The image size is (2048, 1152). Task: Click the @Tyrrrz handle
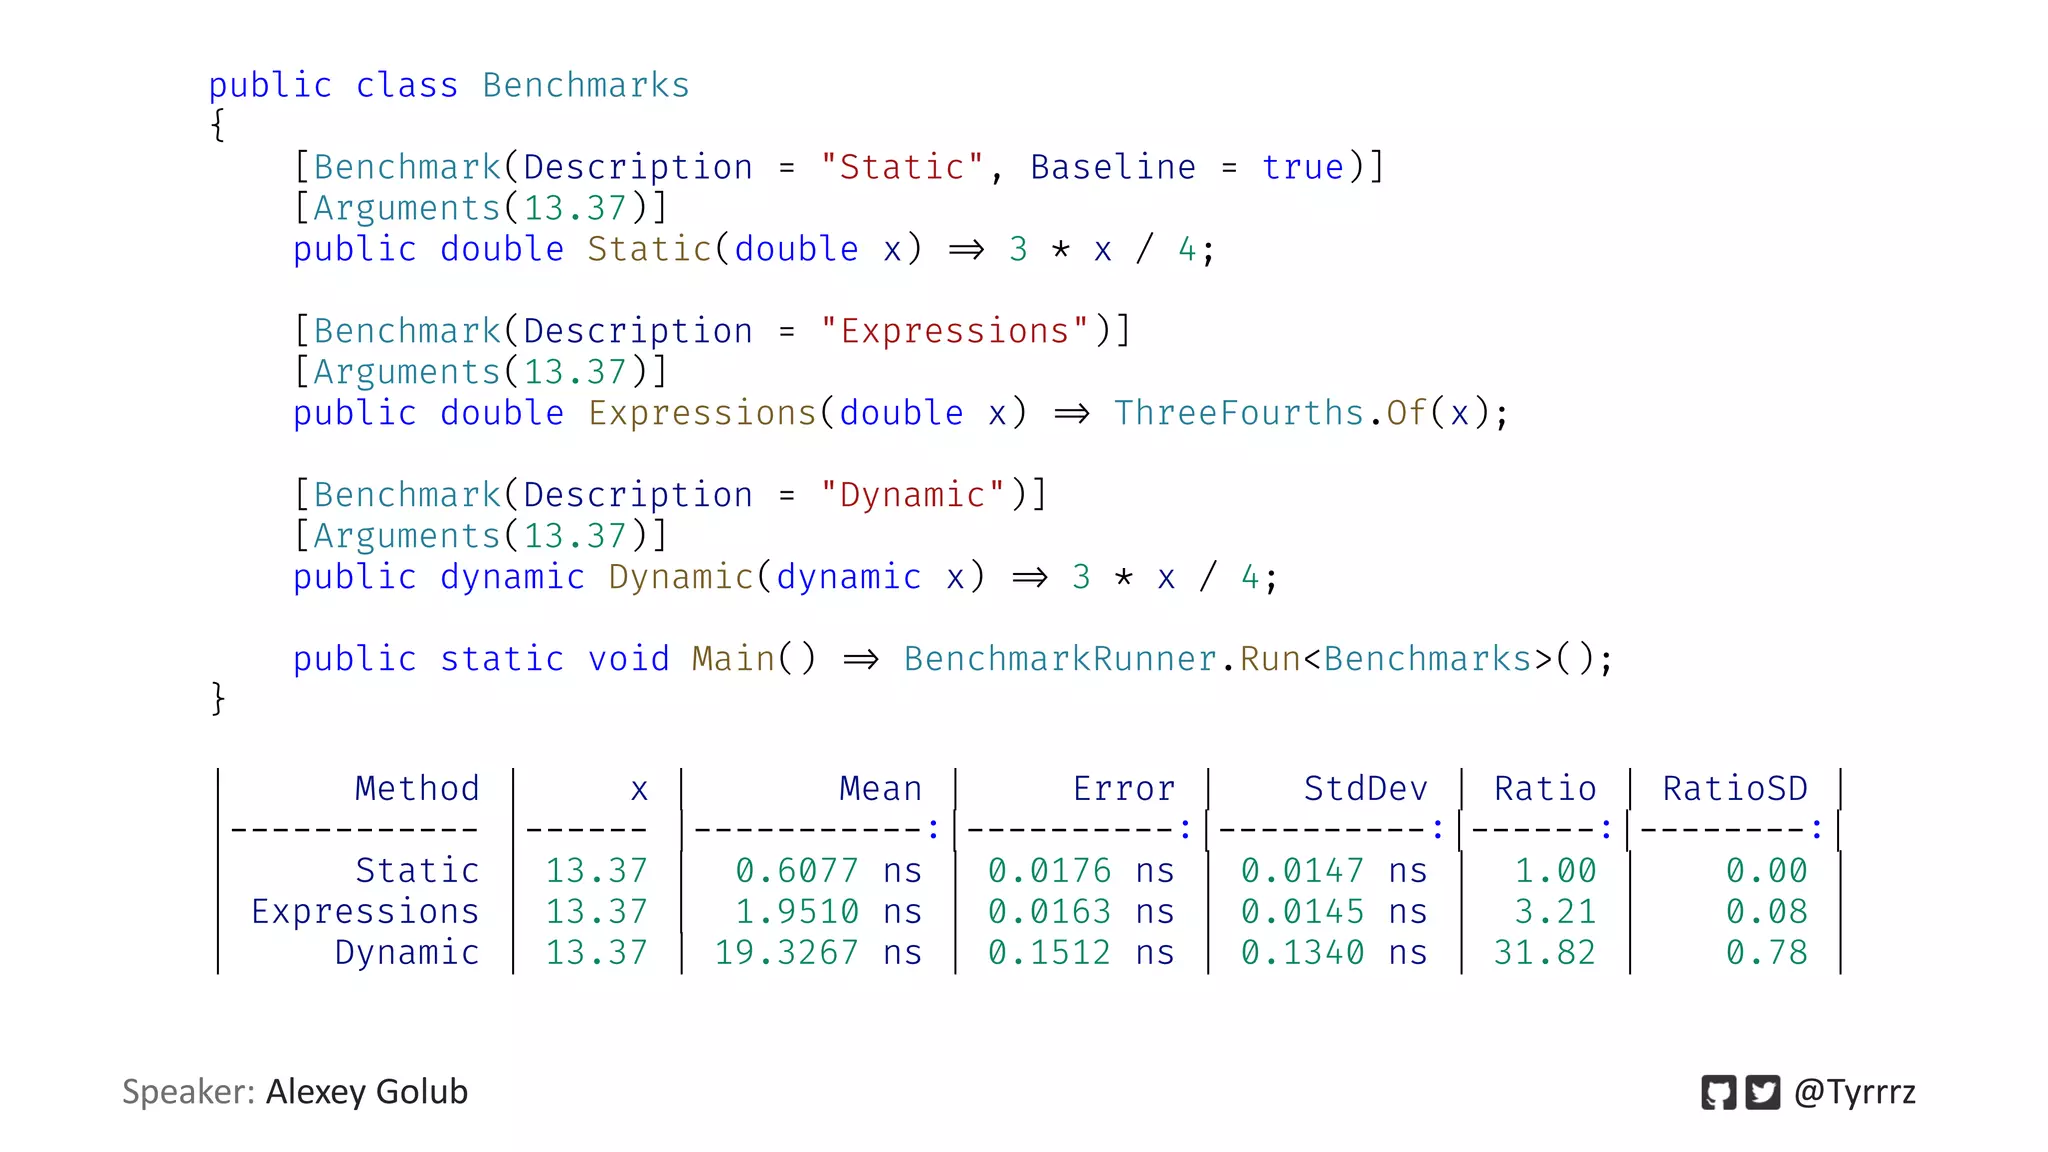[1855, 1092]
